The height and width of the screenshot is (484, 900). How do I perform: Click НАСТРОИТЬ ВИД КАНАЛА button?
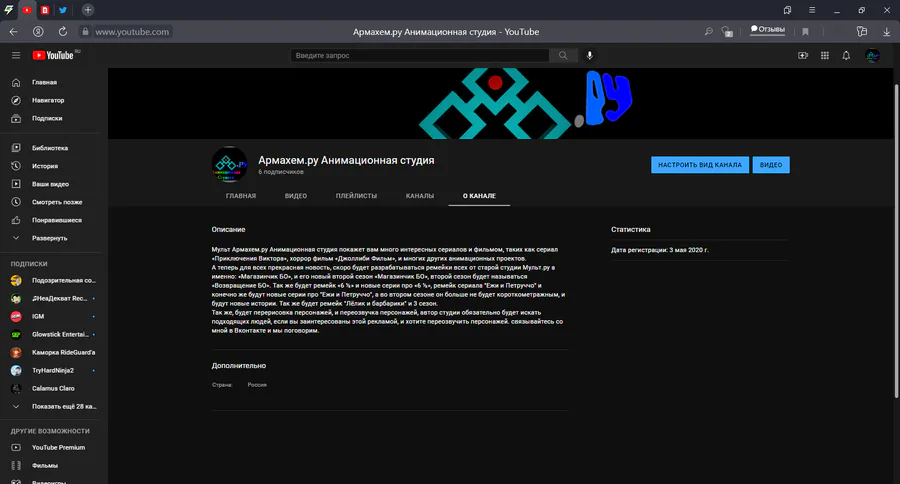pos(700,165)
